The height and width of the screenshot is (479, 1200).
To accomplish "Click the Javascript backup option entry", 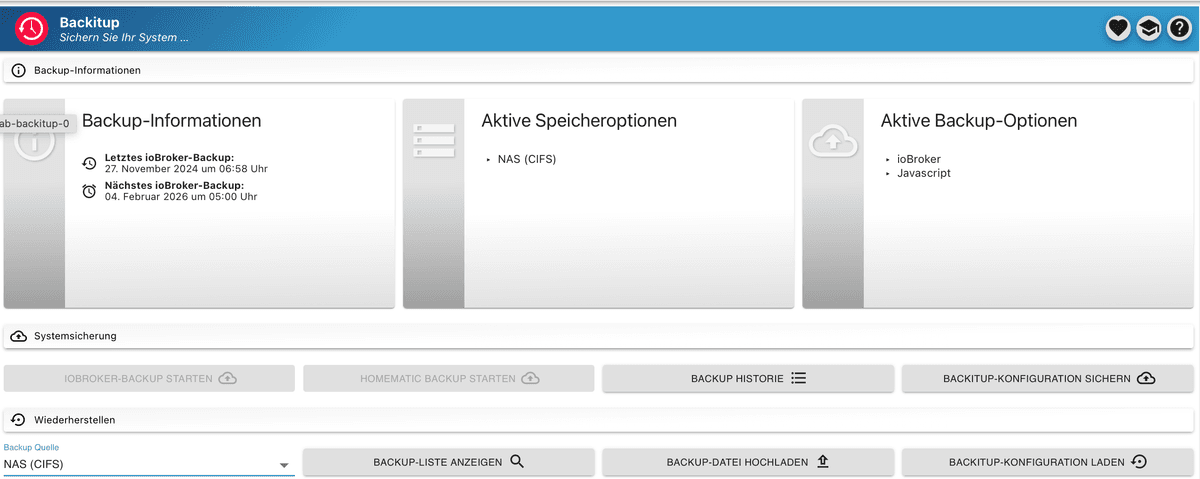I will 923,173.
